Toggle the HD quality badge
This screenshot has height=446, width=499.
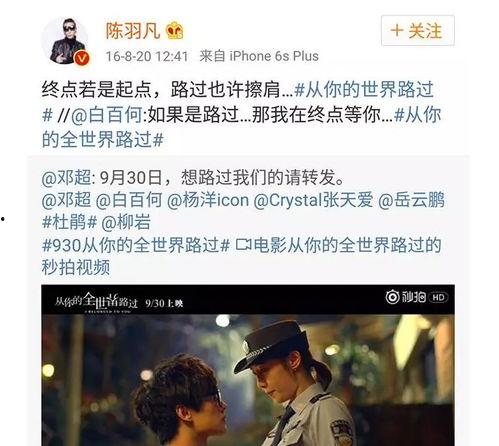(438, 297)
